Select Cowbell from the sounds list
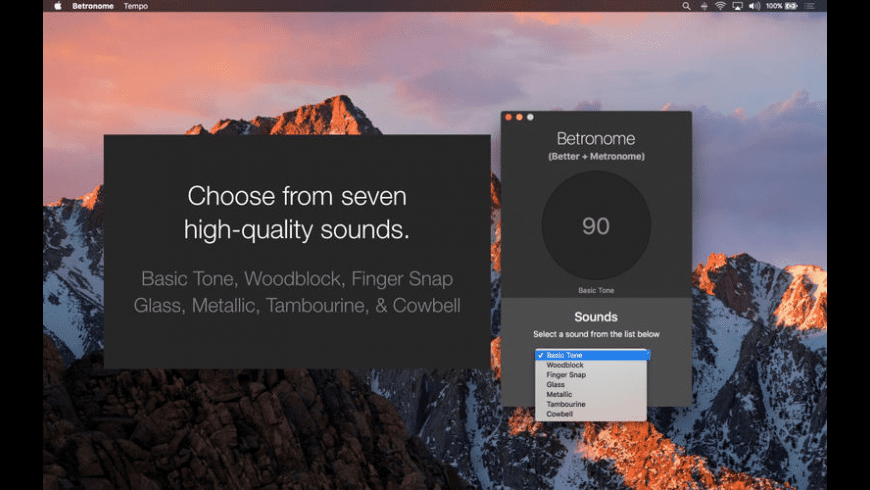 click(x=591, y=414)
